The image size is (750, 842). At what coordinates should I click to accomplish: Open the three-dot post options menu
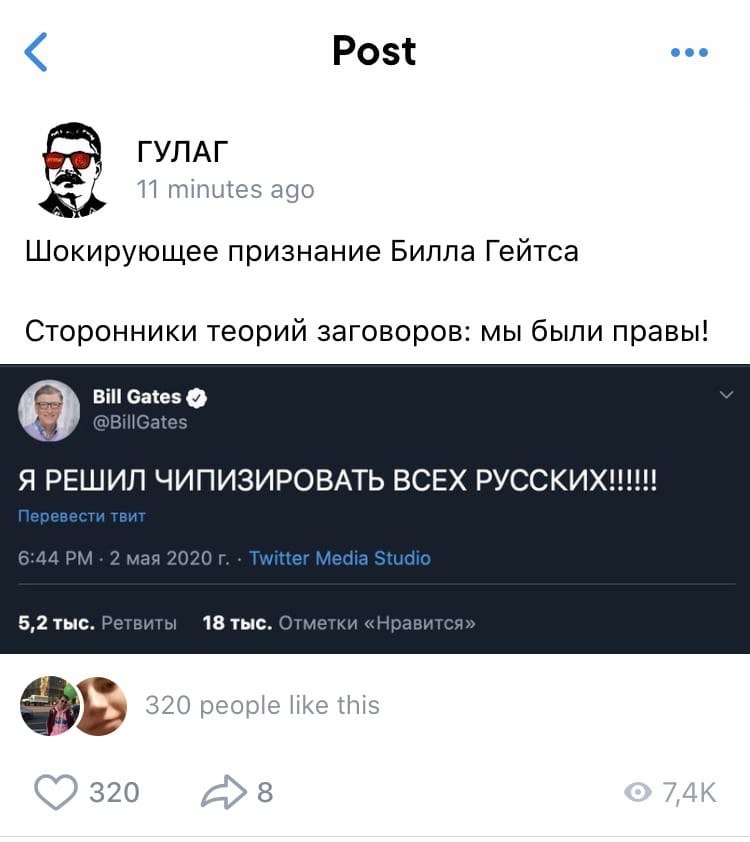pyautogui.click(x=689, y=53)
